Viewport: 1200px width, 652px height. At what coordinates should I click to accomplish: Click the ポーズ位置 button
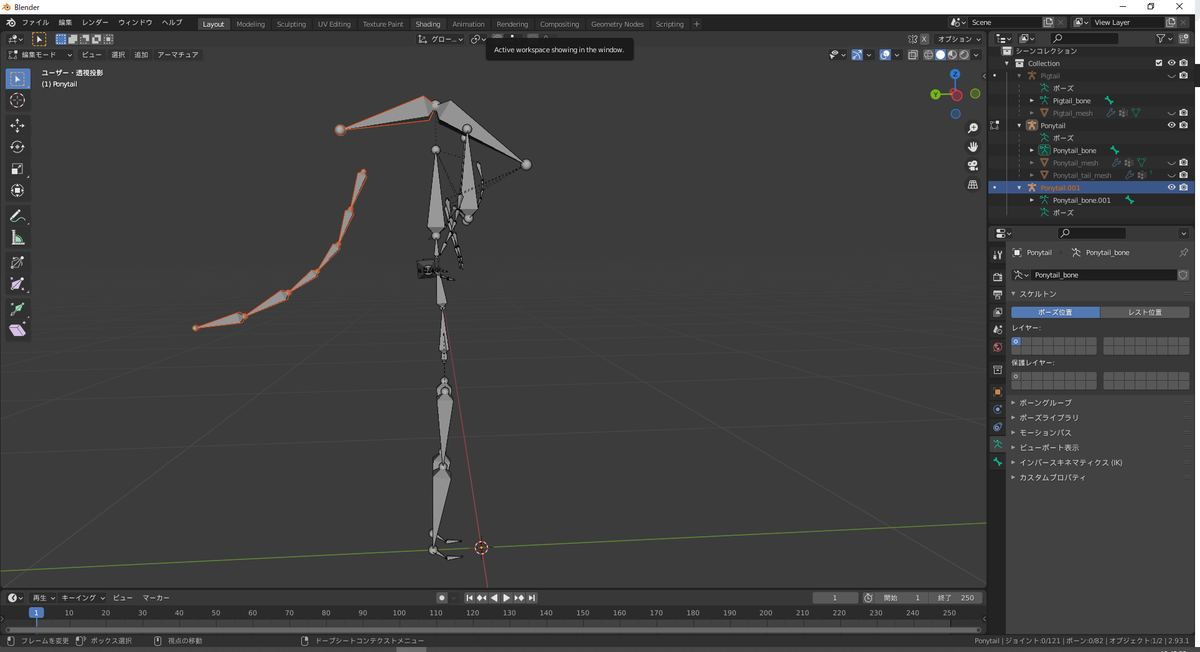point(1055,312)
